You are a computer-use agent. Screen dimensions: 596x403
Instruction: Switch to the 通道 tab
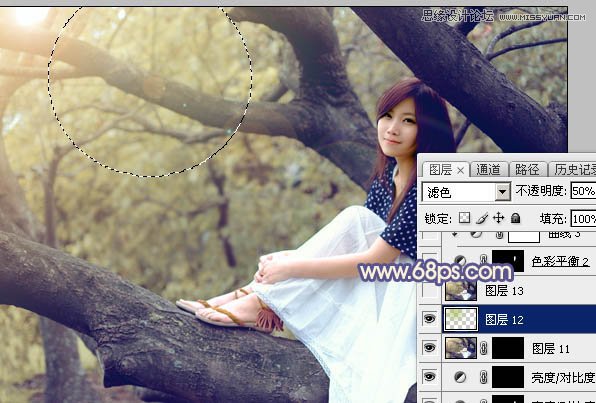tap(488, 170)
